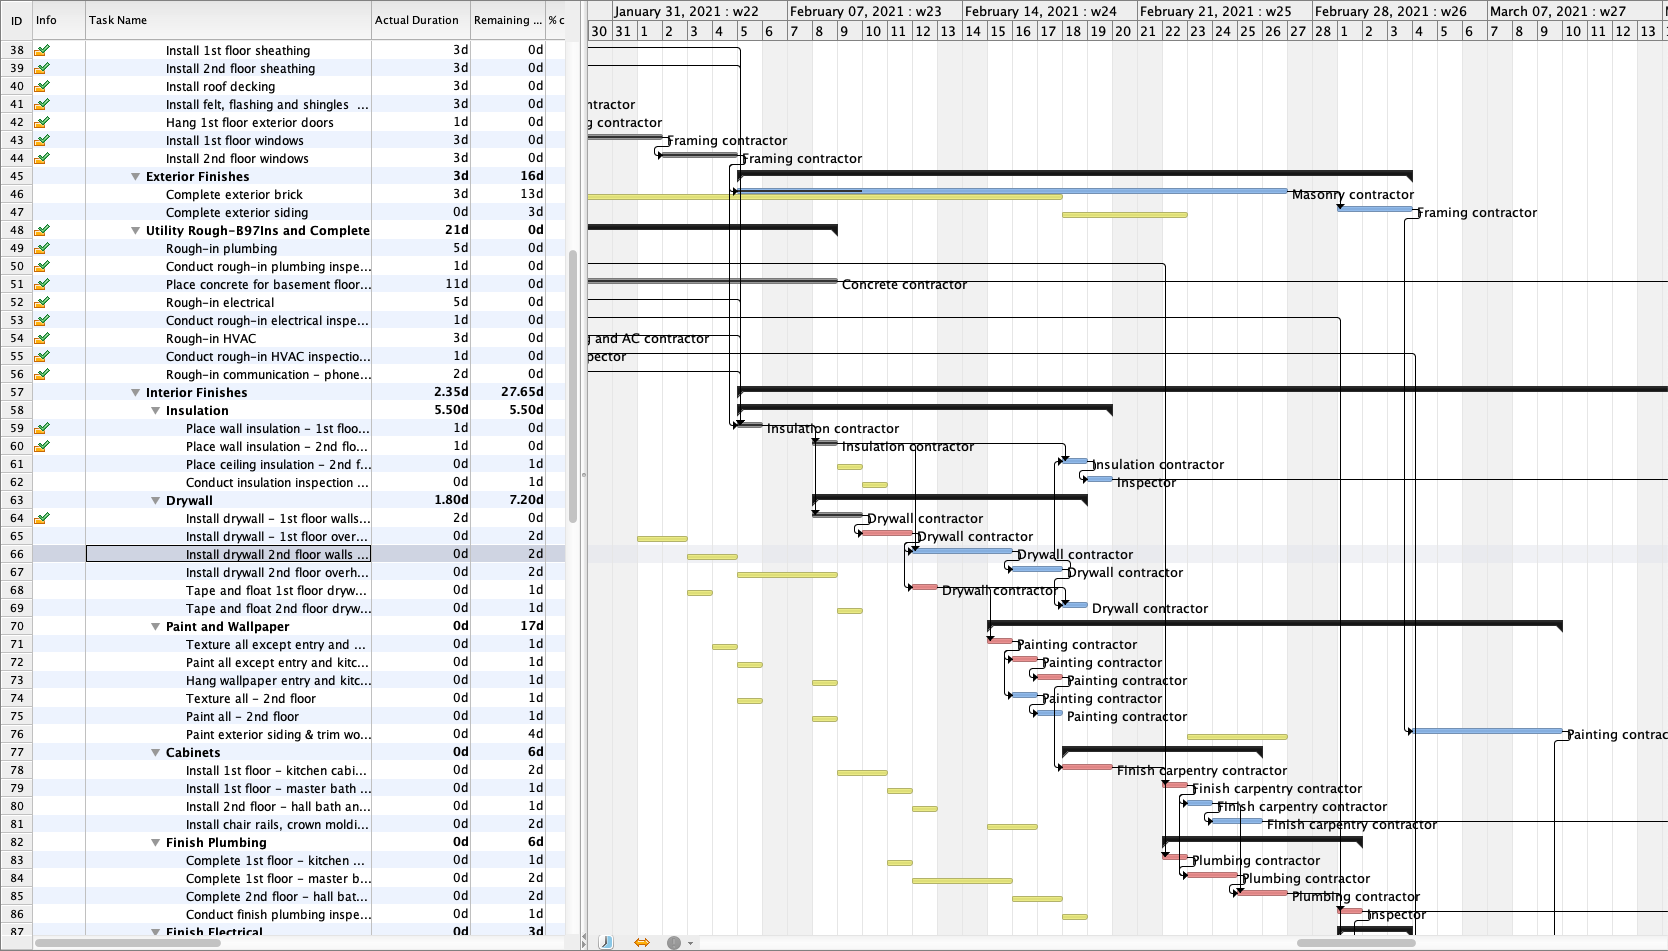Click completed checkmark icon for row 53
The width and height of the screenshot is (1668, 951).
[42, 320]
